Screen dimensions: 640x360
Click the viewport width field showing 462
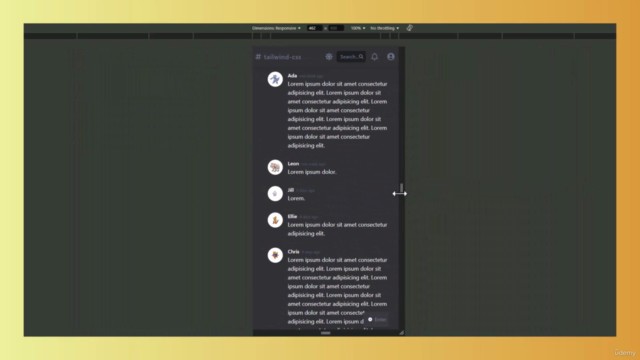[x=314, y=28]
